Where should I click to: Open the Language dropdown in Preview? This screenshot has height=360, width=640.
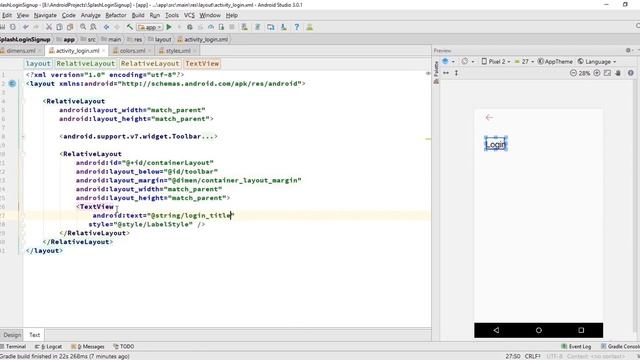pos(597,61)
